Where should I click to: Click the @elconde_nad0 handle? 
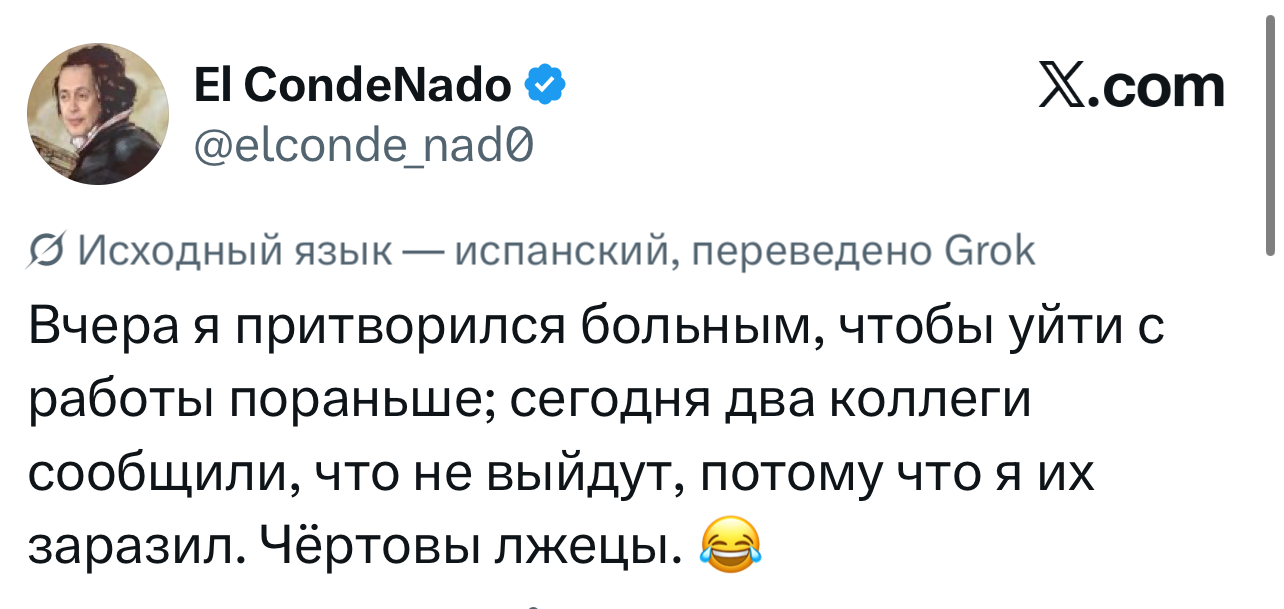click(364, 148)
